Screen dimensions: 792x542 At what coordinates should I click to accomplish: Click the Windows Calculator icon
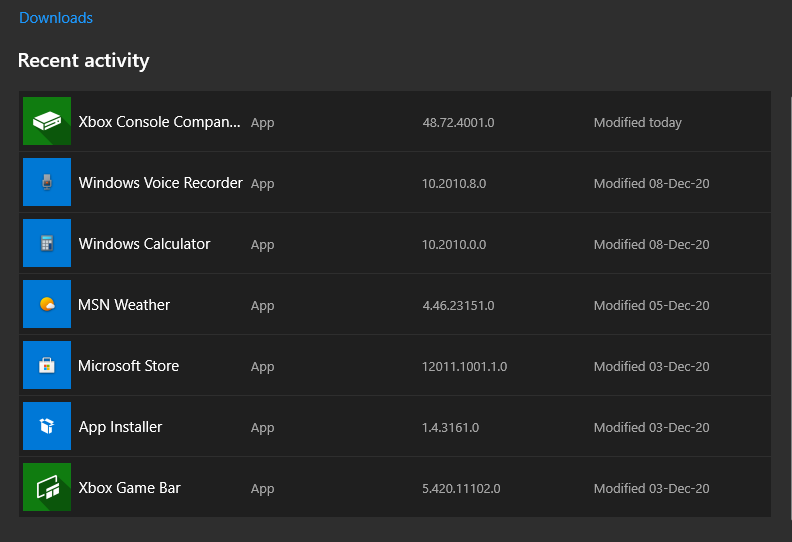pos(47,244)
